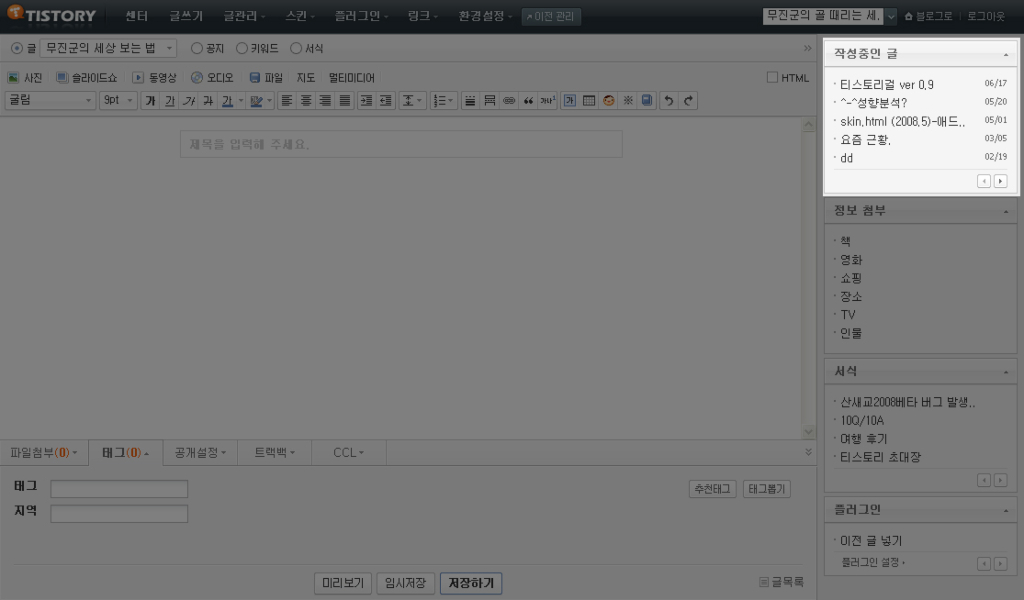This screenshot has width=1024, height=600.
Task: Open the draft 티스토리걸 ver 0.9
Action: pos(886,85)
